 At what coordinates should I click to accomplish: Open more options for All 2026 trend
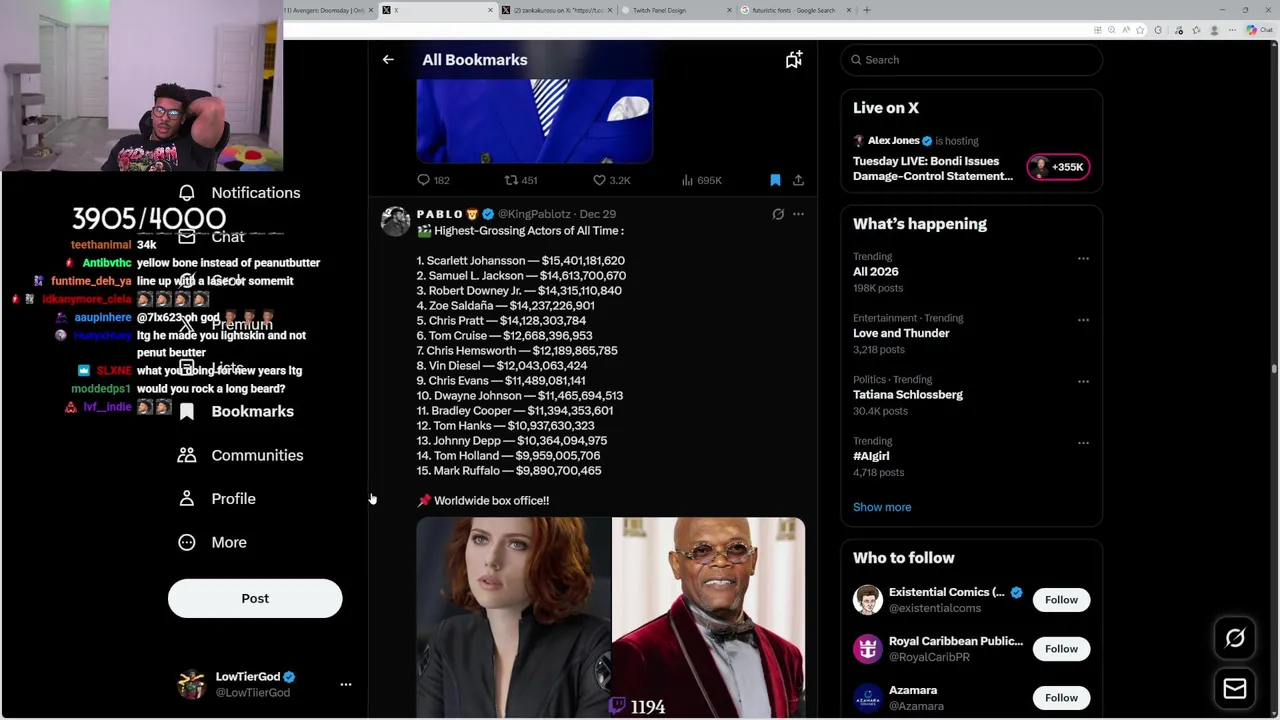(1083, 258)
